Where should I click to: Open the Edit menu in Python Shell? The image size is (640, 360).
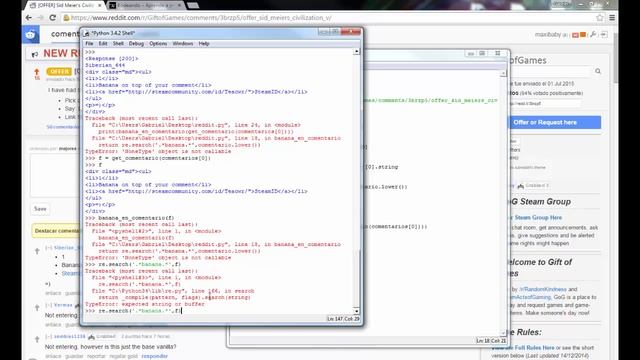[x=103, y=44]
